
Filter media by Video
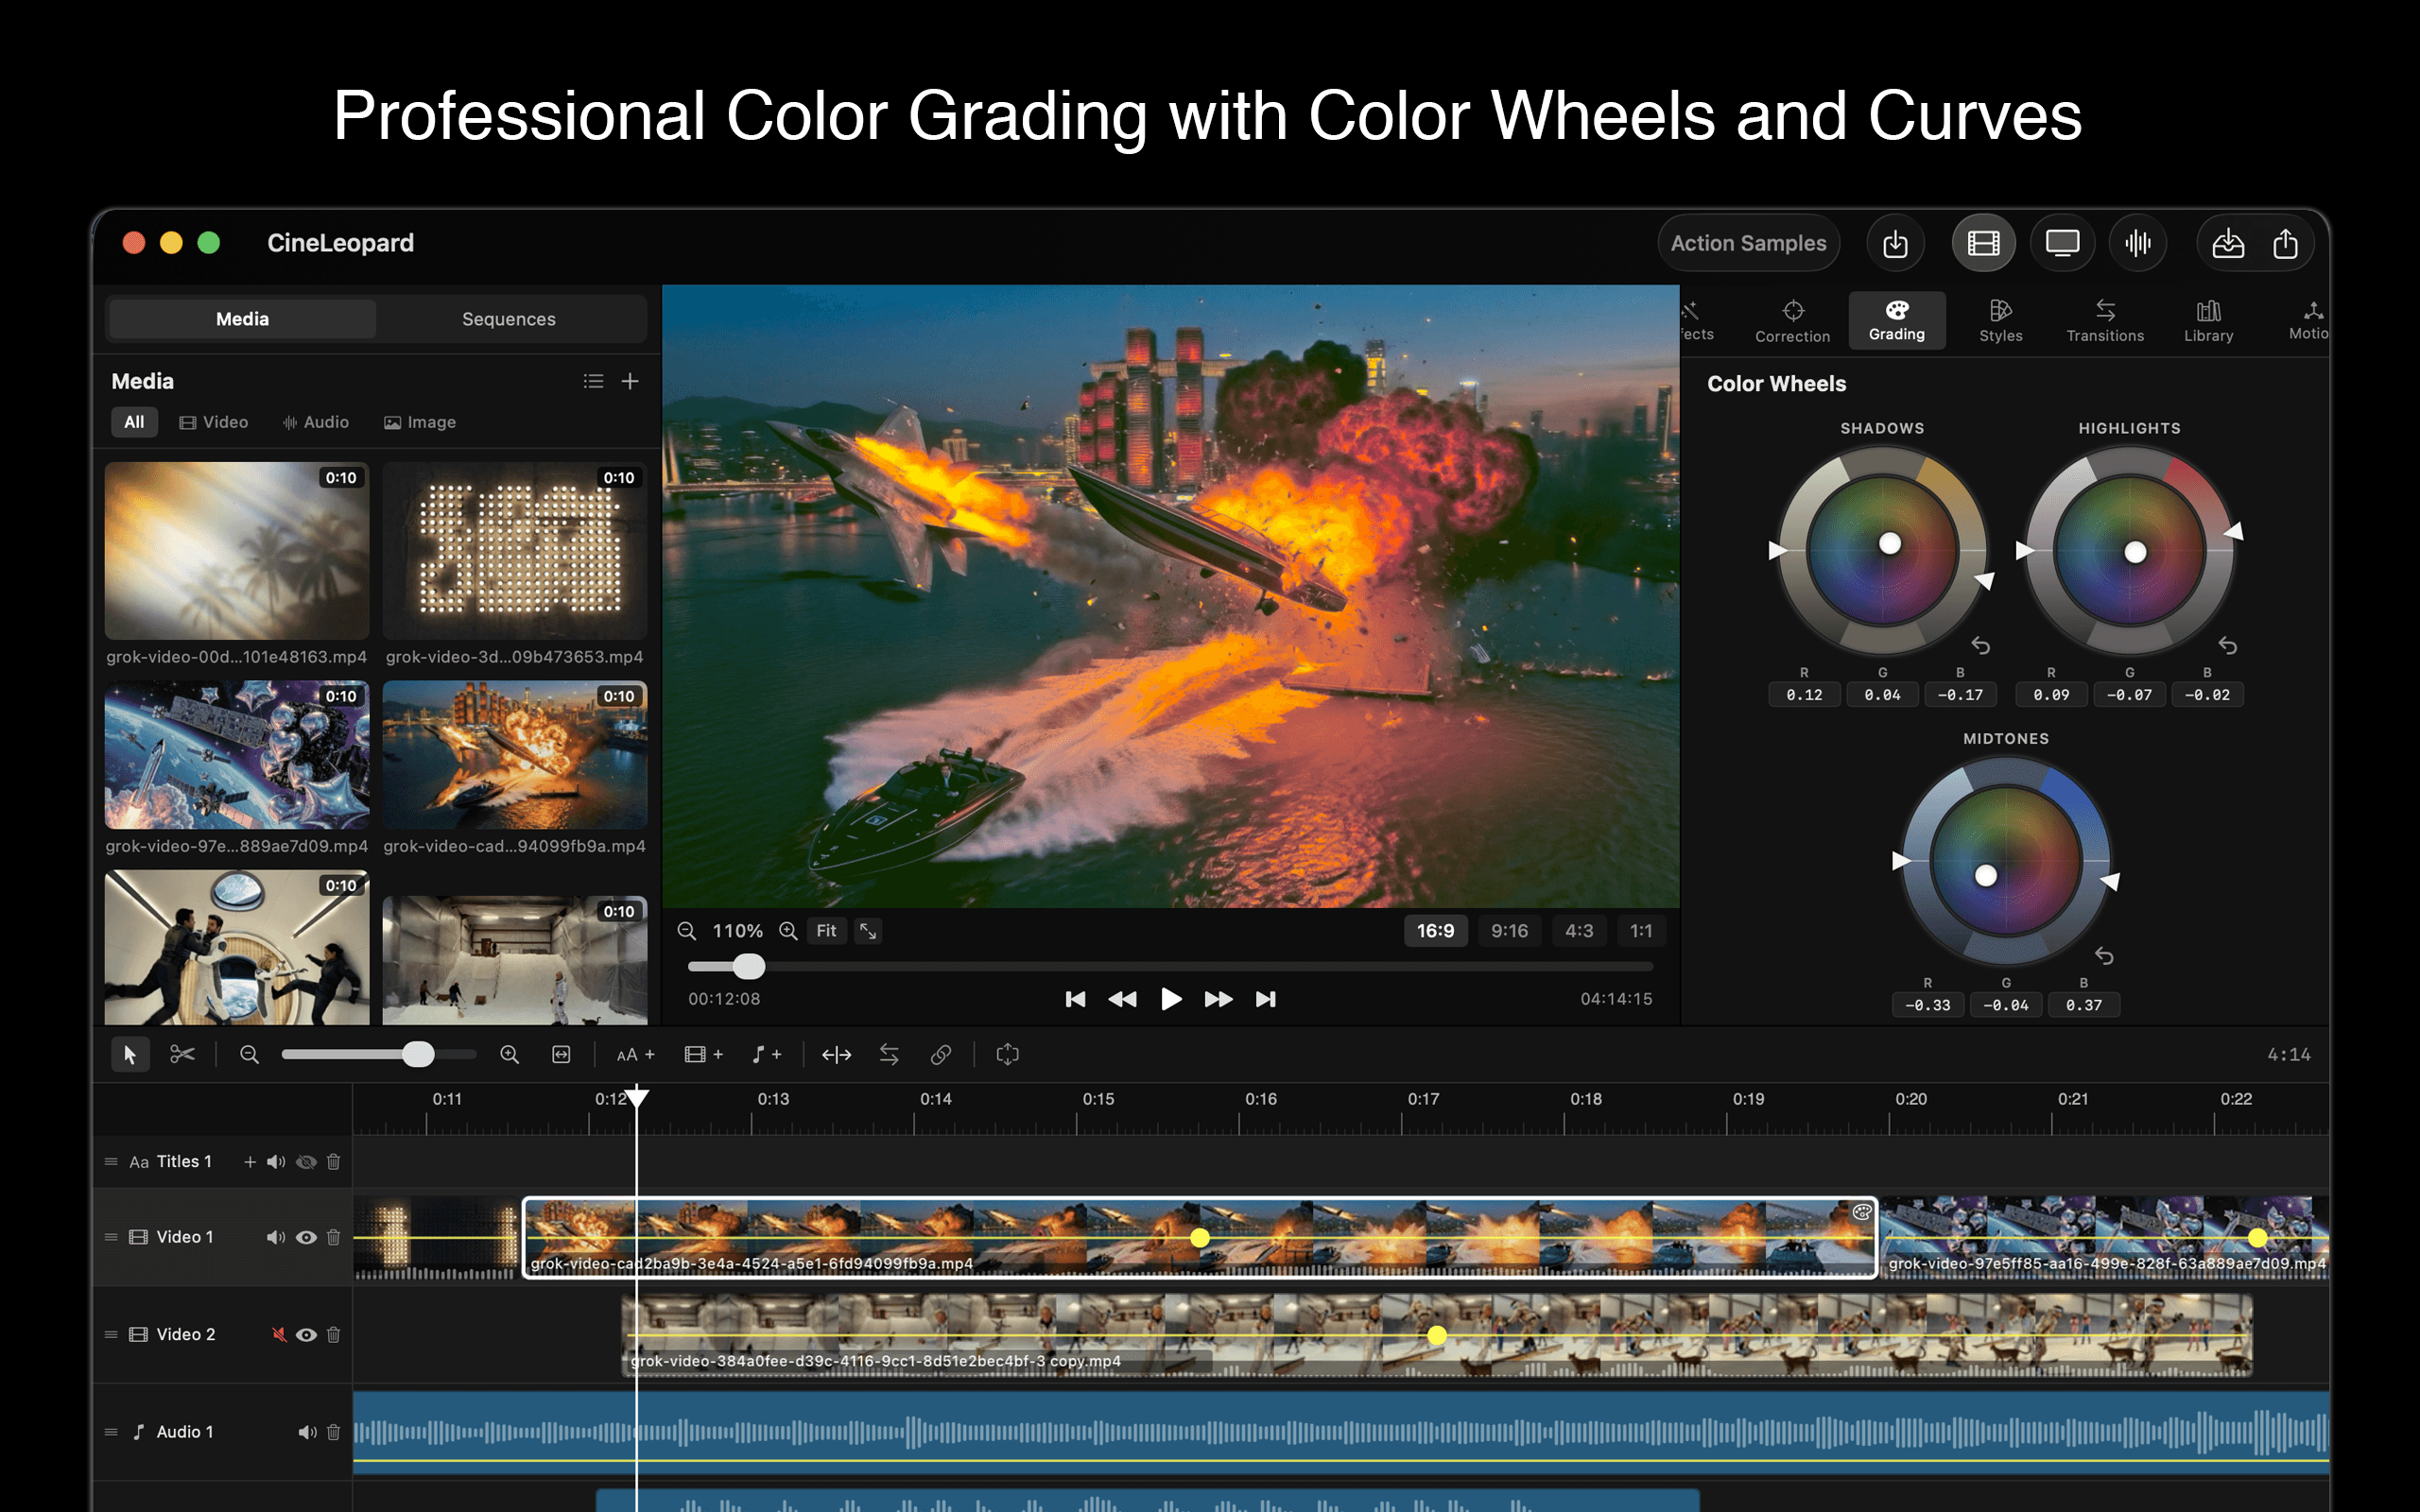pos(214,422)
